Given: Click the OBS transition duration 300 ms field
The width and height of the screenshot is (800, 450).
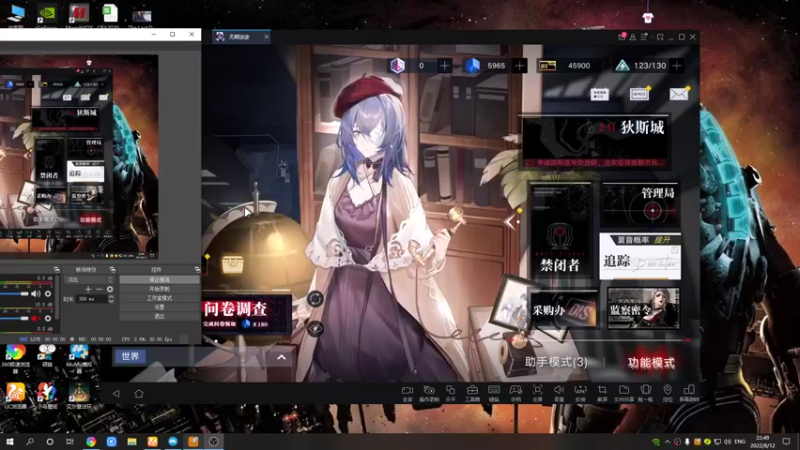Looking at the screenshot, I should pos(92,299).
